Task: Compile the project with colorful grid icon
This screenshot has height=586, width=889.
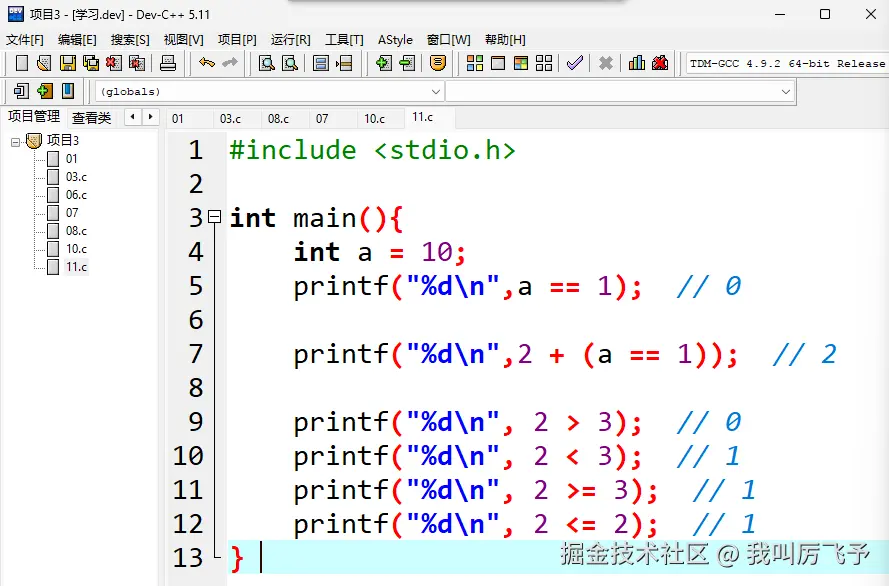Action: [475, 63]
